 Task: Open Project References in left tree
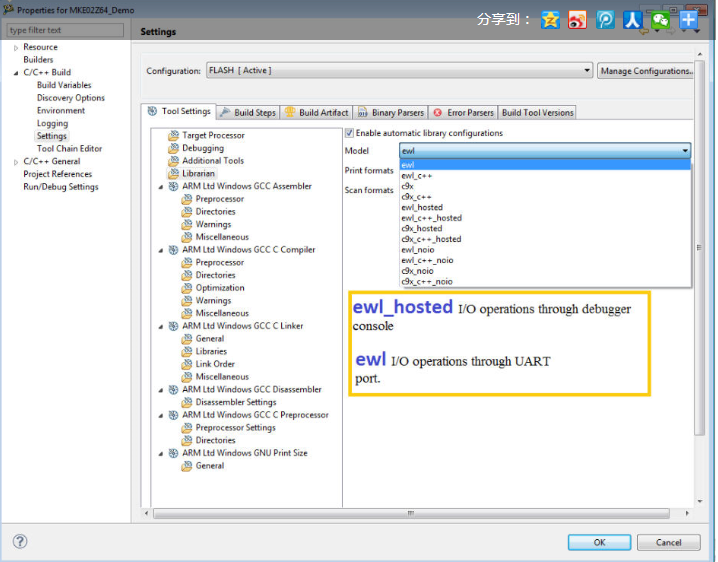(x=57, y=174)
